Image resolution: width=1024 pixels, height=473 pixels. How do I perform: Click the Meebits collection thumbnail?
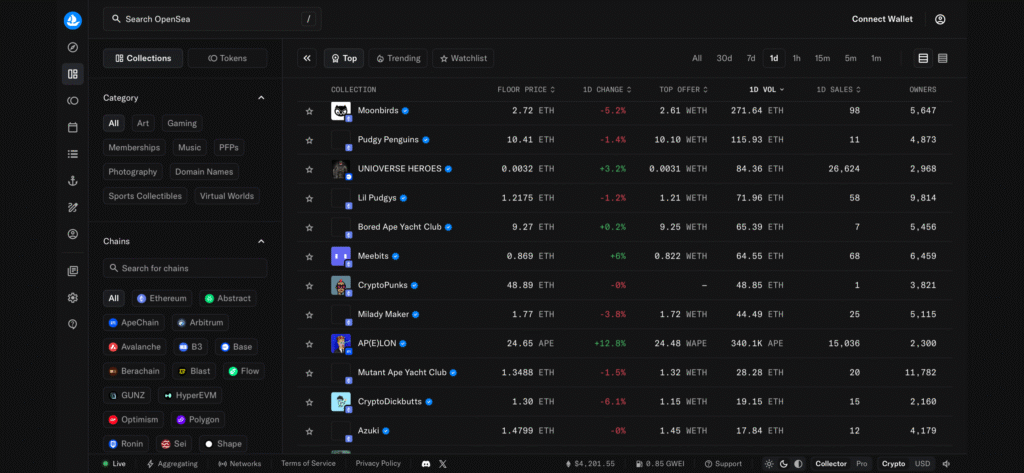pyautogui.click(x=341, y=256)
